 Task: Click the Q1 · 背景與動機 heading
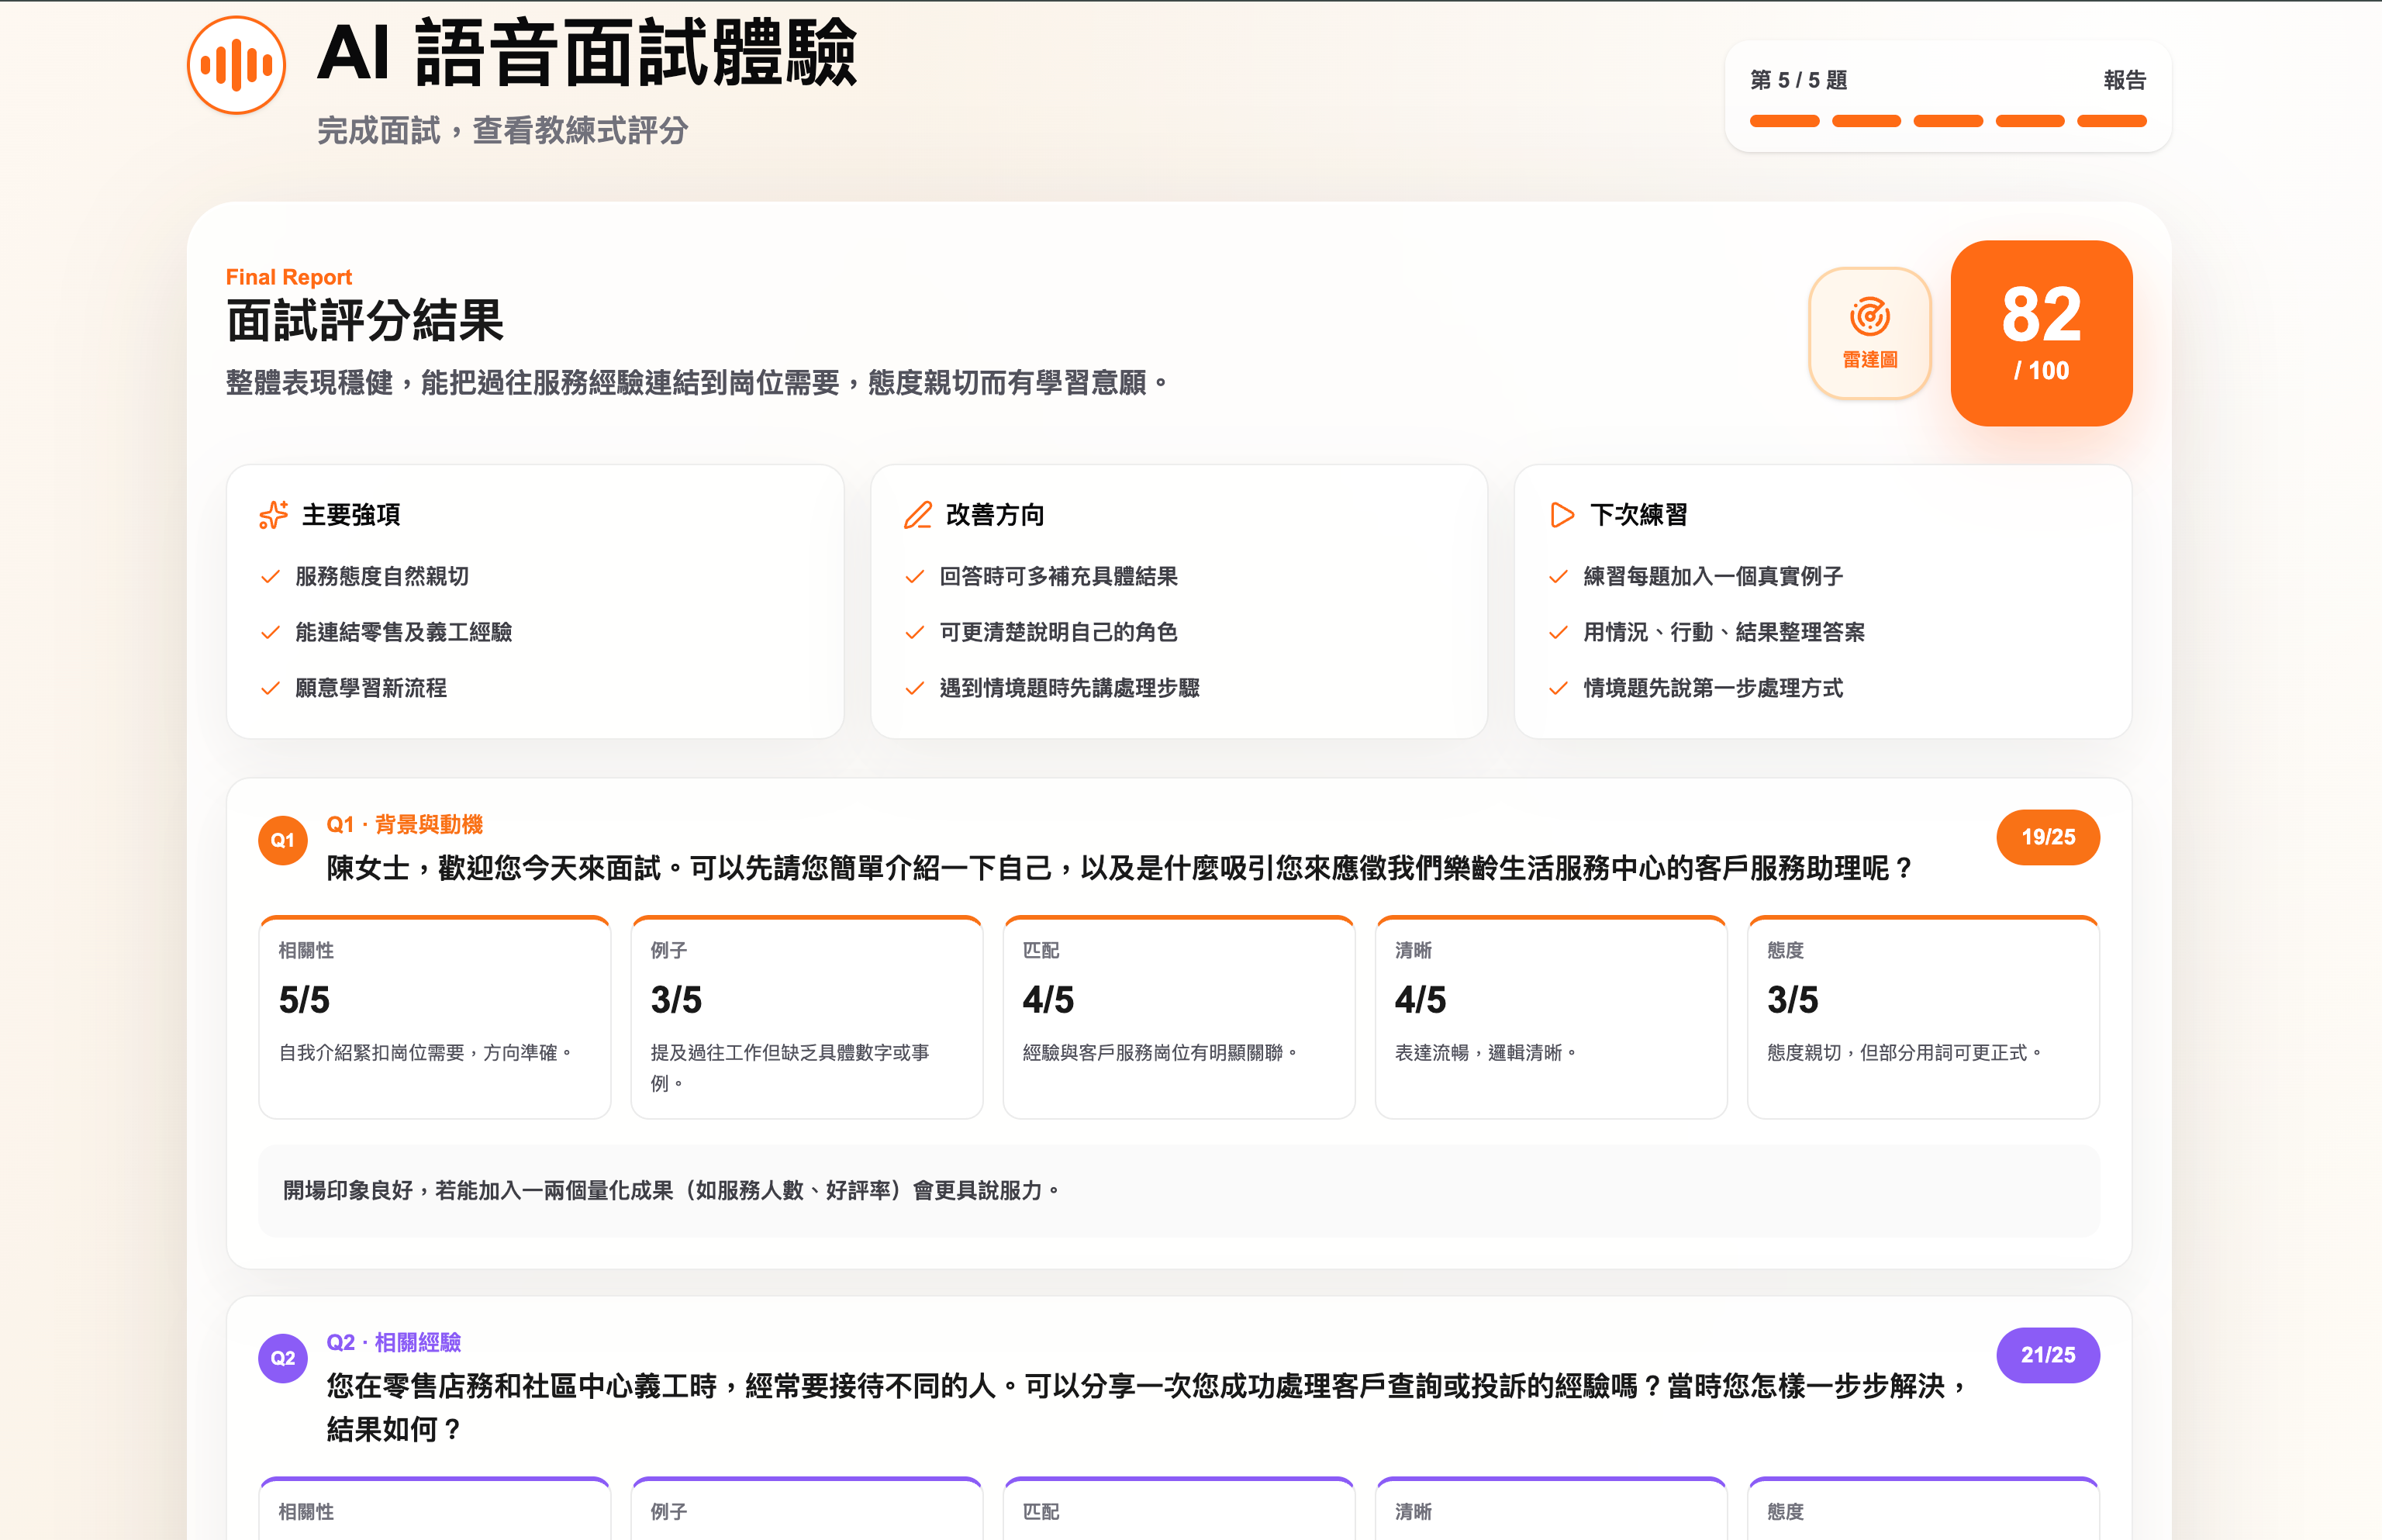click(404, 824)
